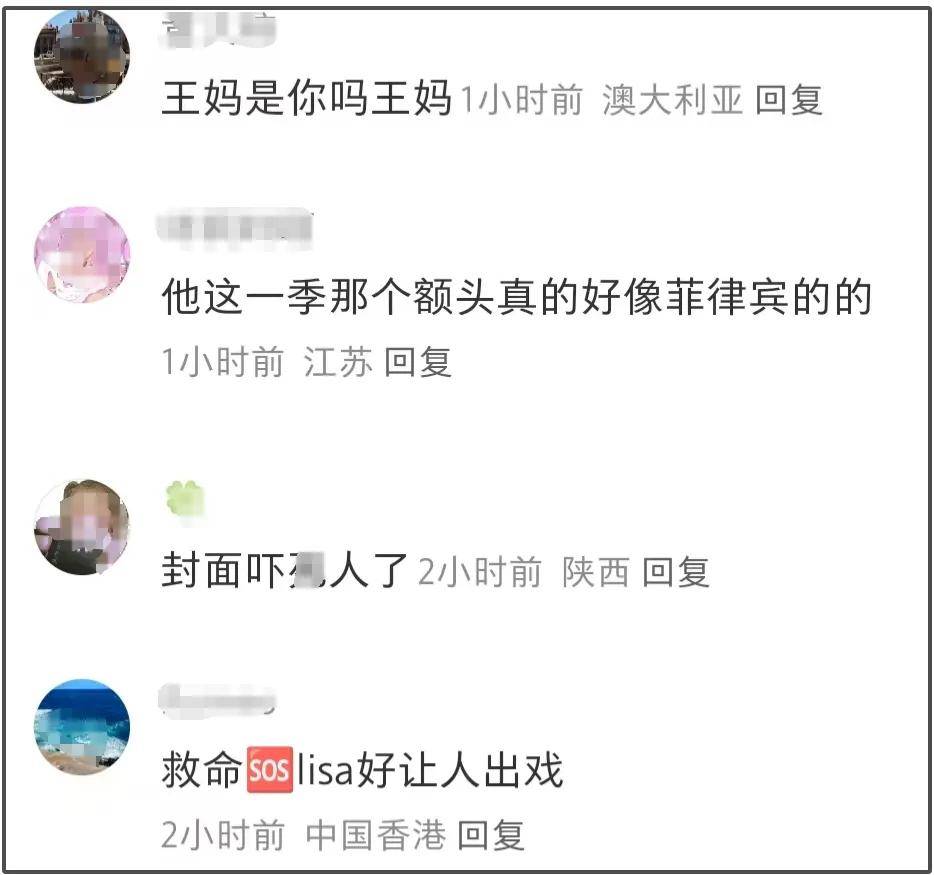Click the red SOS emoji icon

click(x=270, y=770)
